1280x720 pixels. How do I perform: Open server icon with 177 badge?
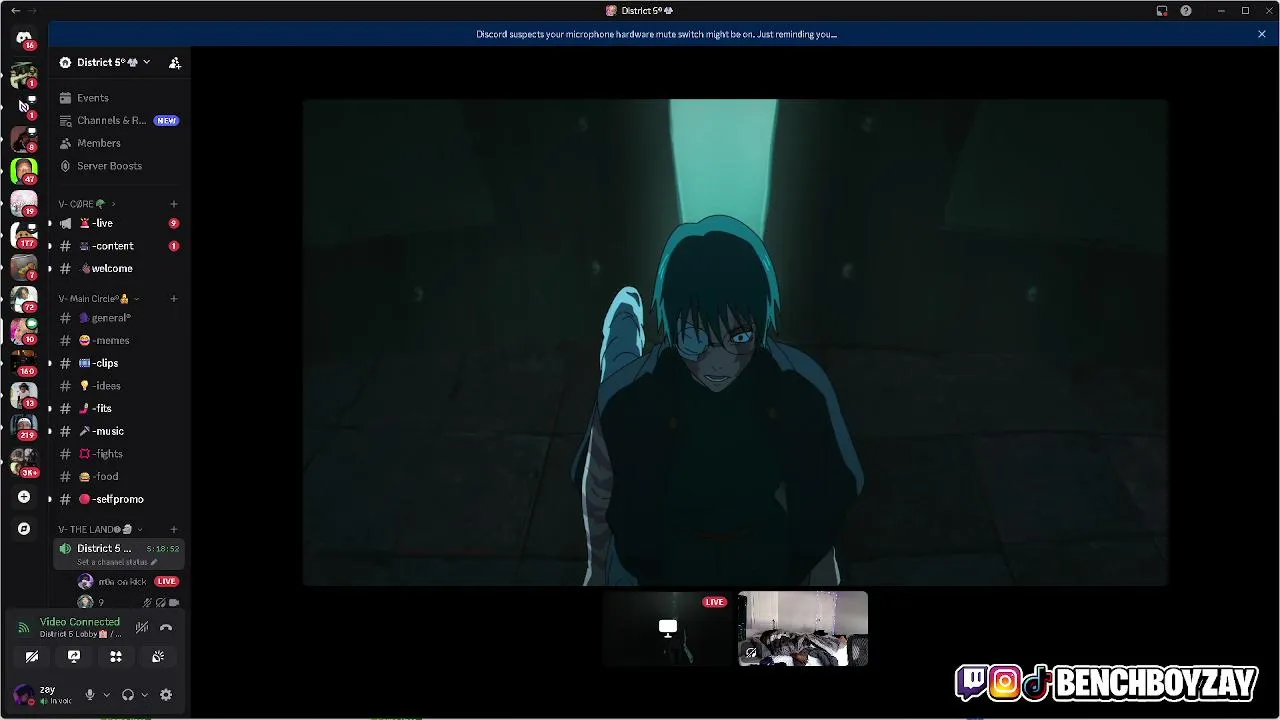tap(24, 235)
